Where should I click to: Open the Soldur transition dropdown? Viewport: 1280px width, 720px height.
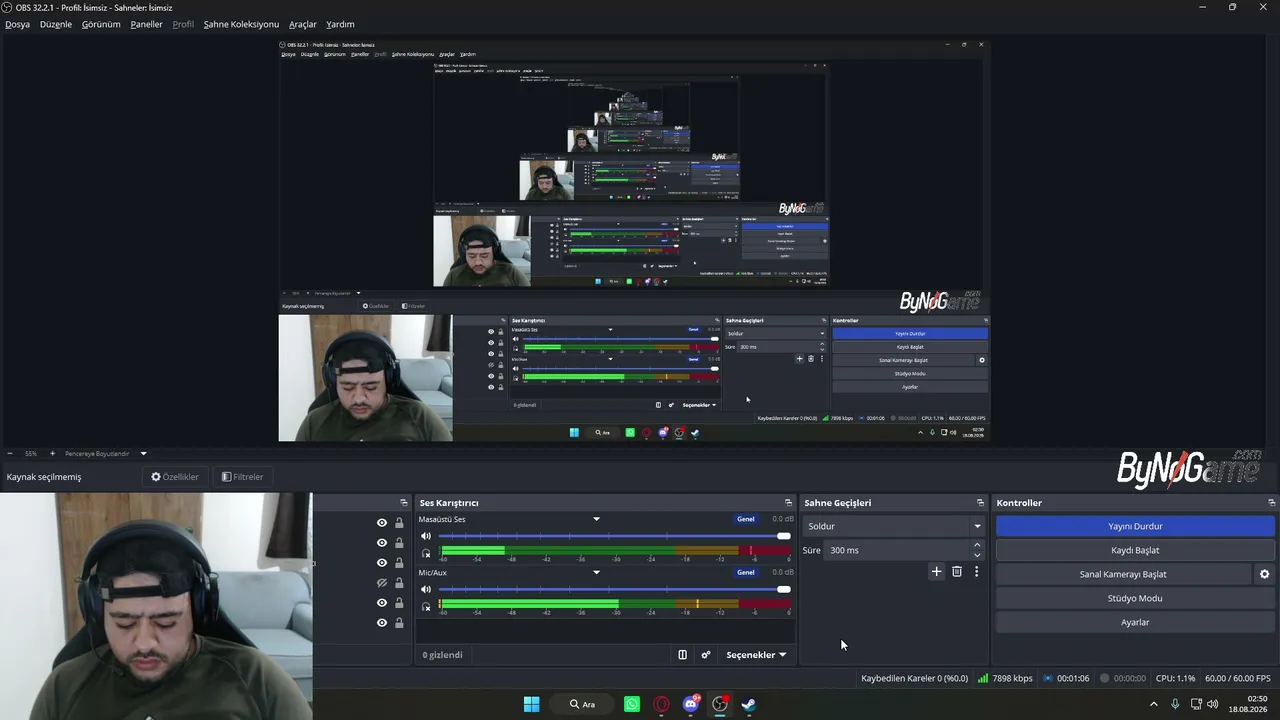(894, 526)
